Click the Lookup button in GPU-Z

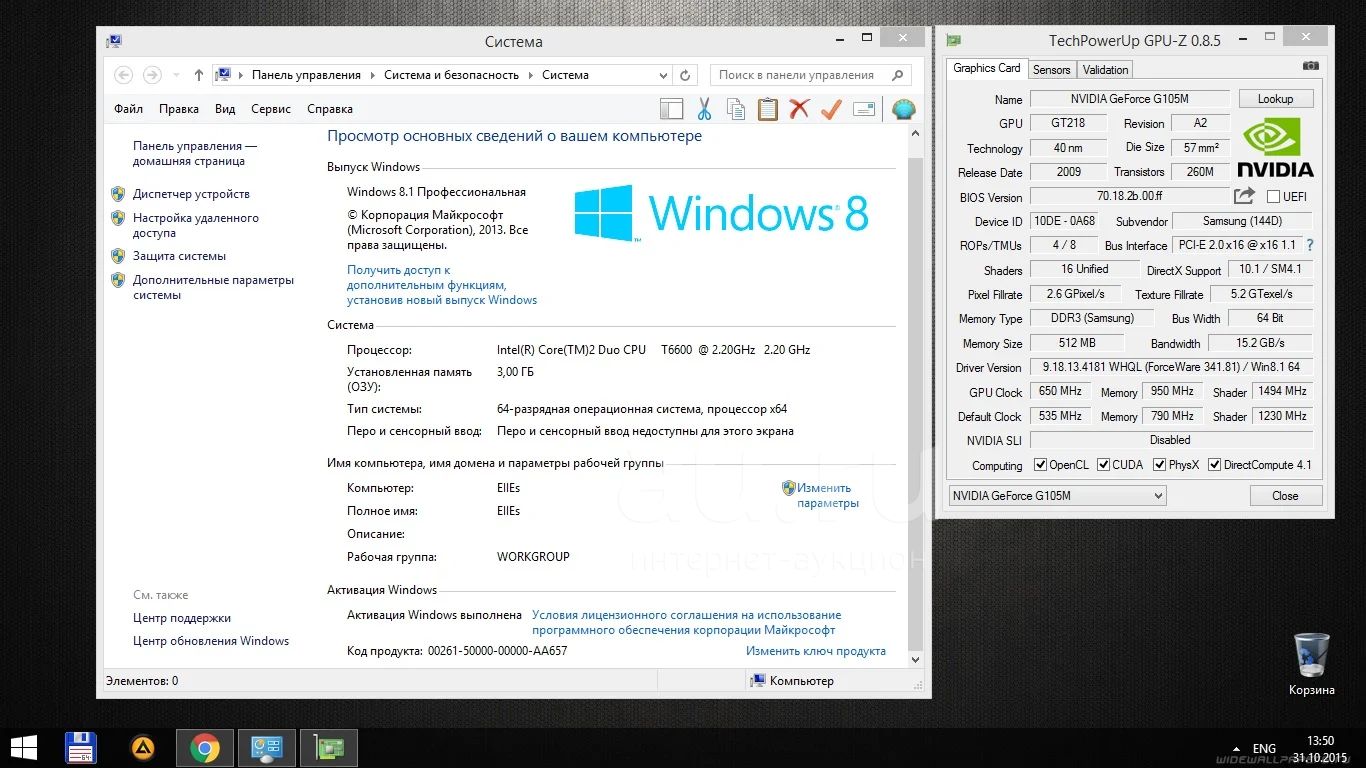tap(1276, 99)
